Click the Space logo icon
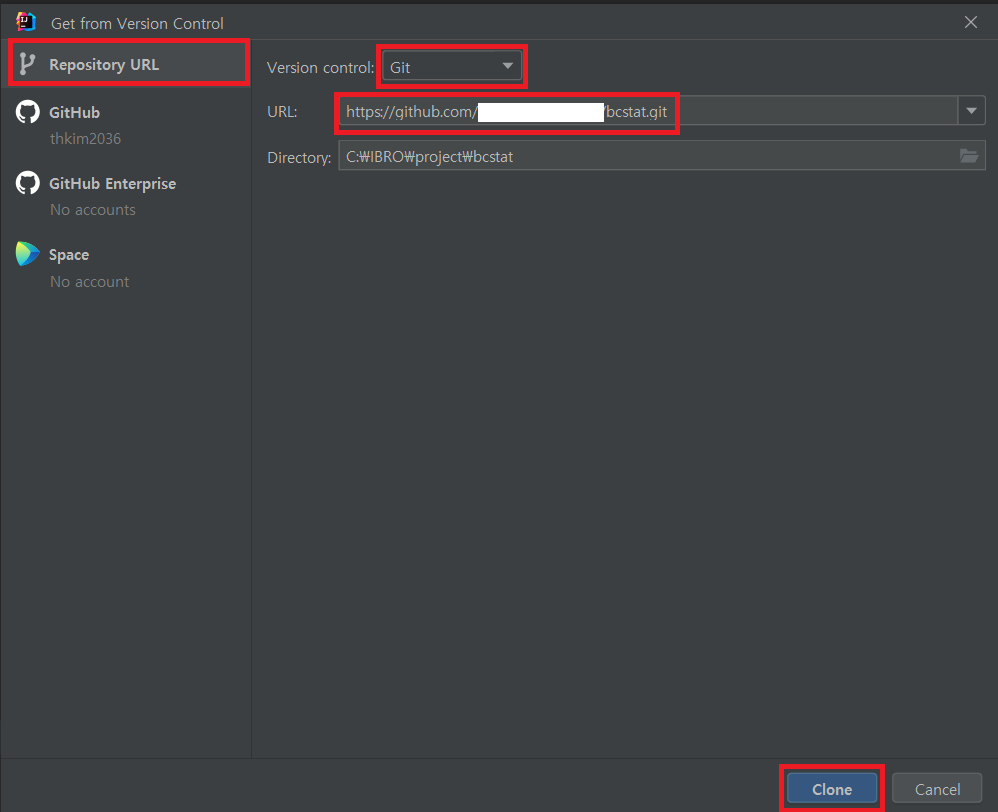This screenshot has height=812, width=998. (x=27, y=254)
